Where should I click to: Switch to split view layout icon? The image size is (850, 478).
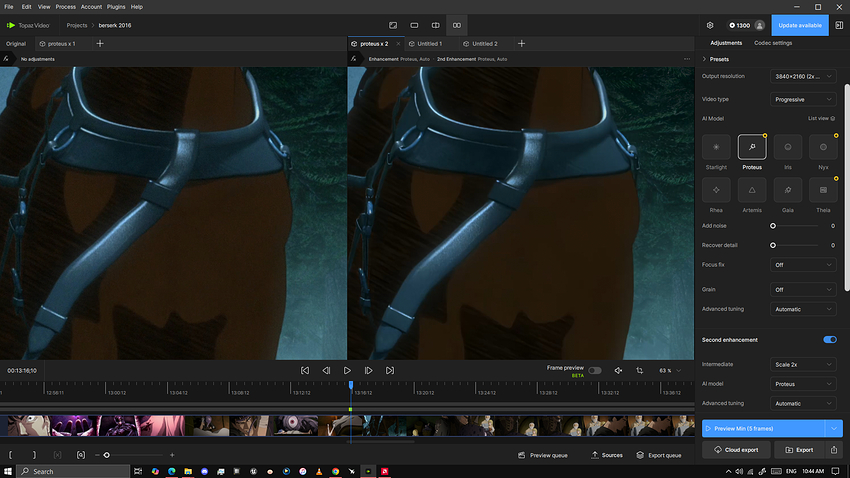(435, 25)
